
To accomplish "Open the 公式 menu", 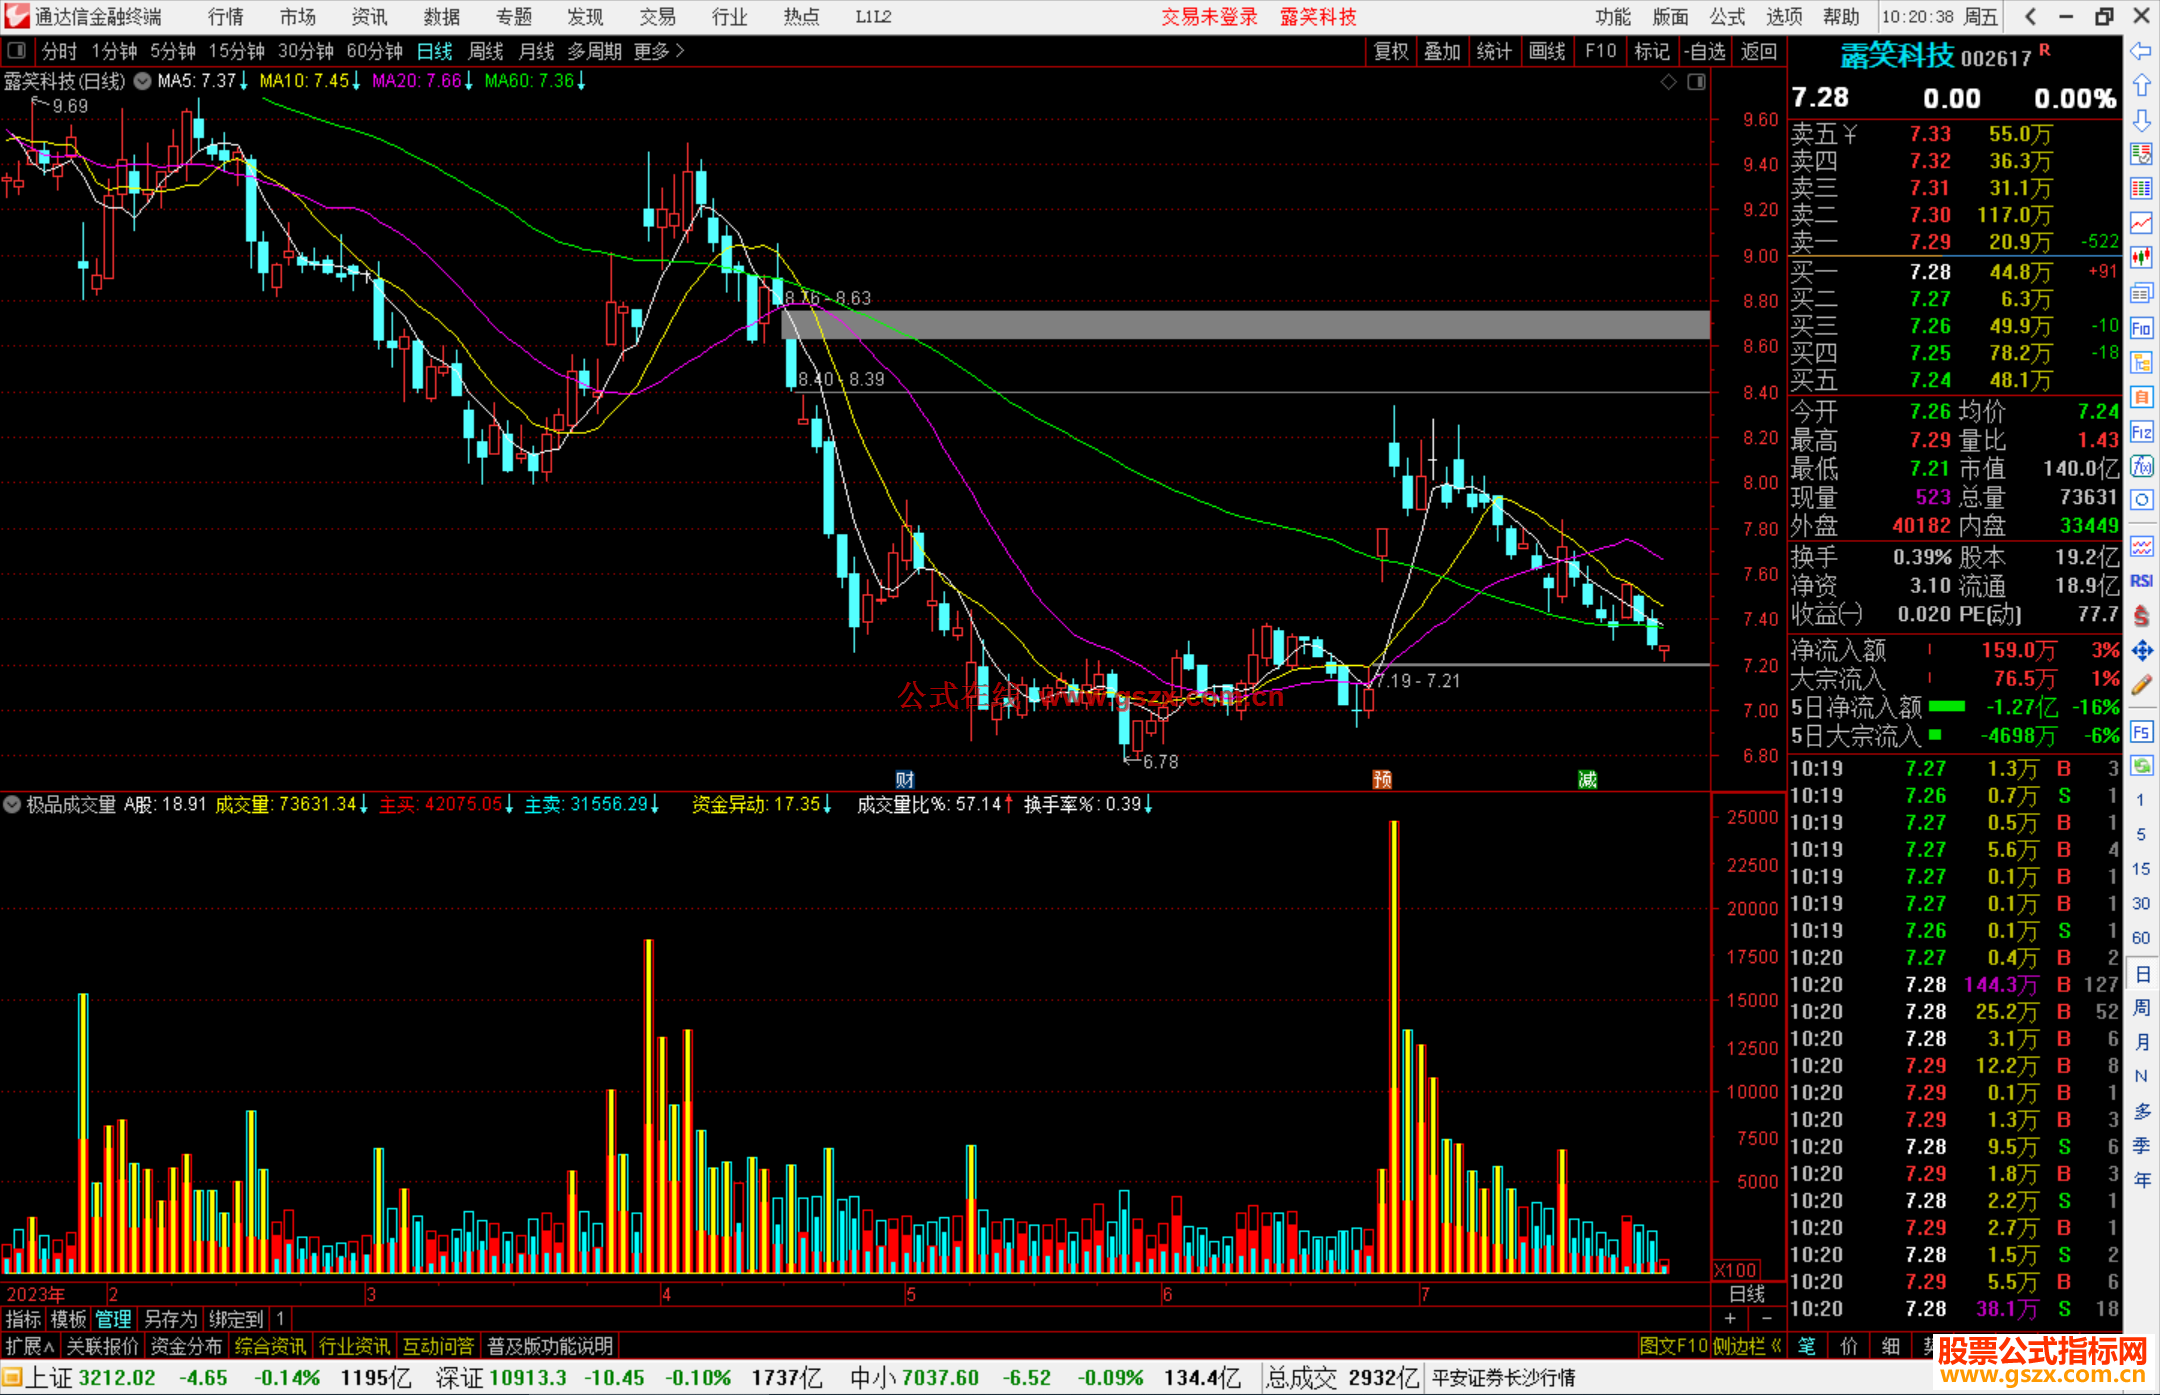I will click(x=1727, y=17).
